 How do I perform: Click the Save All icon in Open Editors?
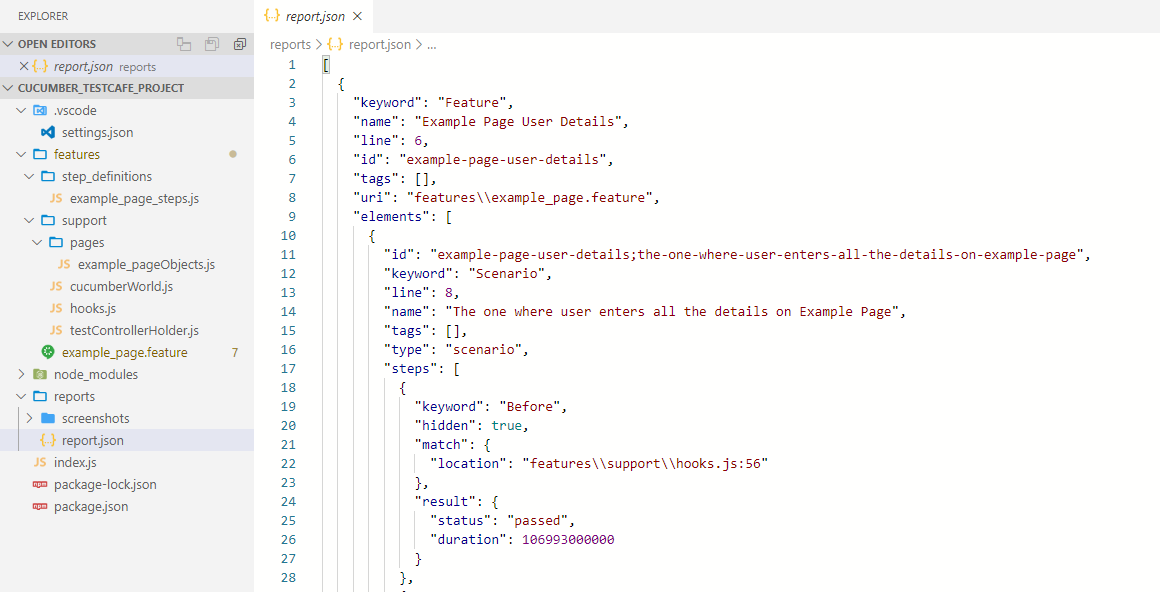(212, 44)
